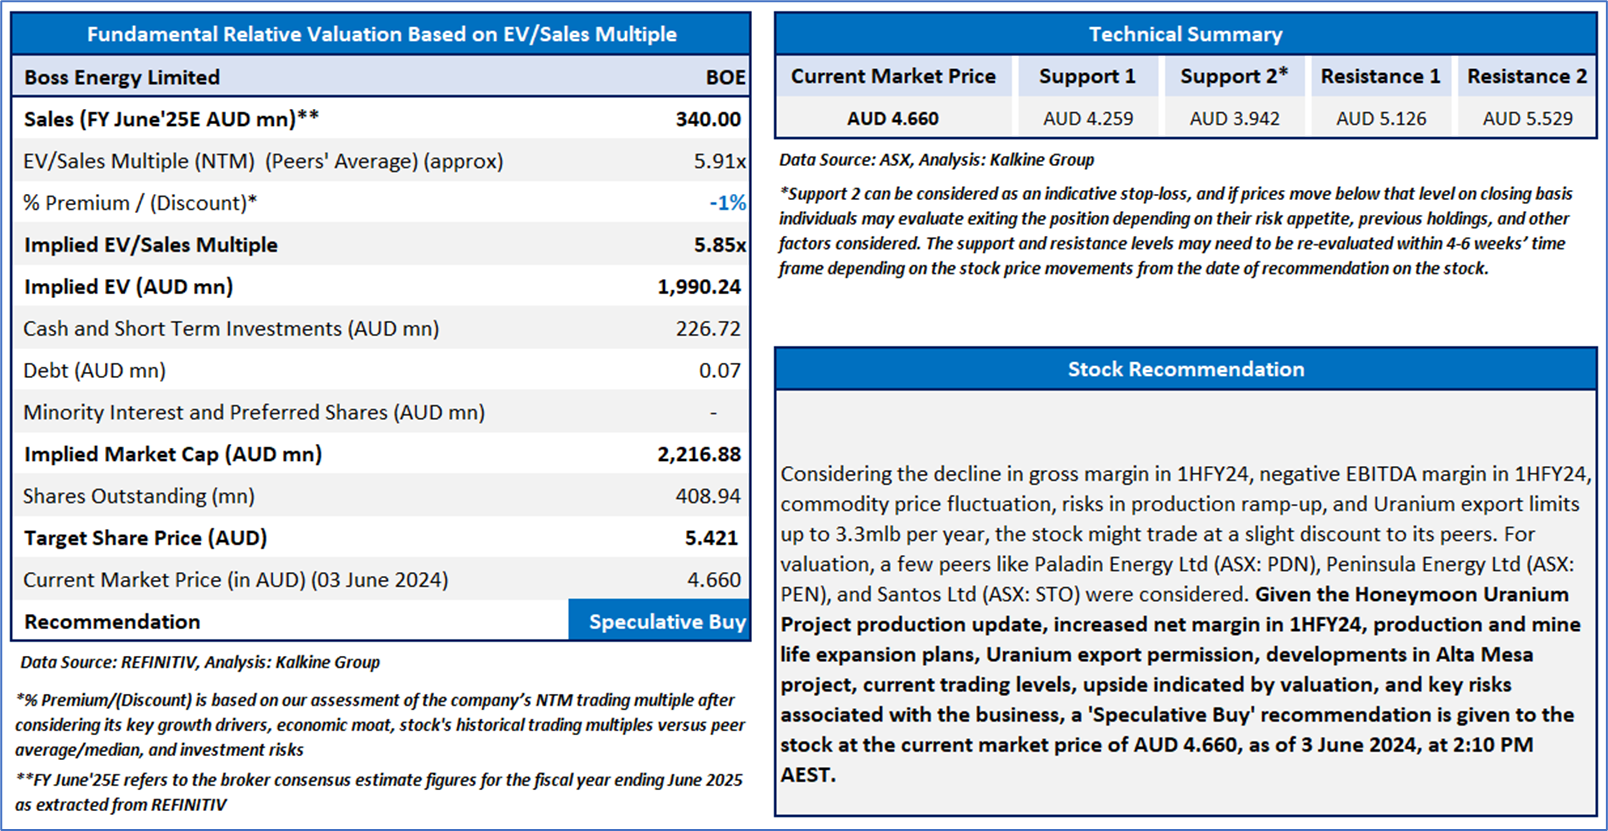Click the Implied Market Cap value 2,216.88
Image resolution: width=1608 pixels, height=831 pixels.
point(699,454)
